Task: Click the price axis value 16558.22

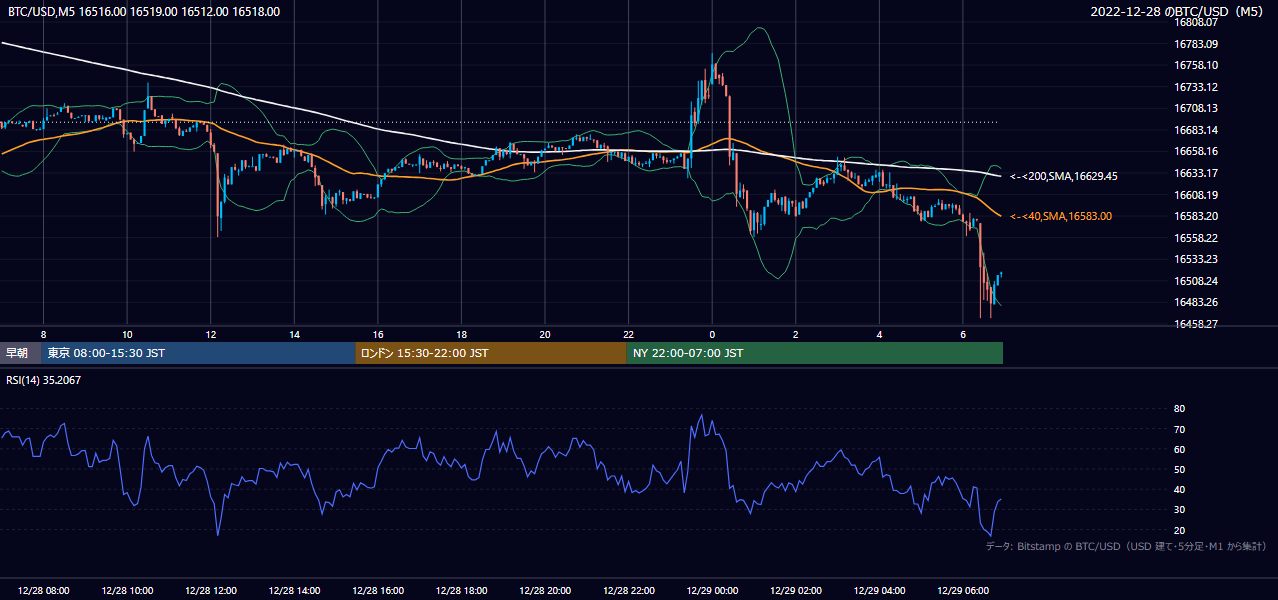Action: pyautogui.click(x=1196, y=238)
